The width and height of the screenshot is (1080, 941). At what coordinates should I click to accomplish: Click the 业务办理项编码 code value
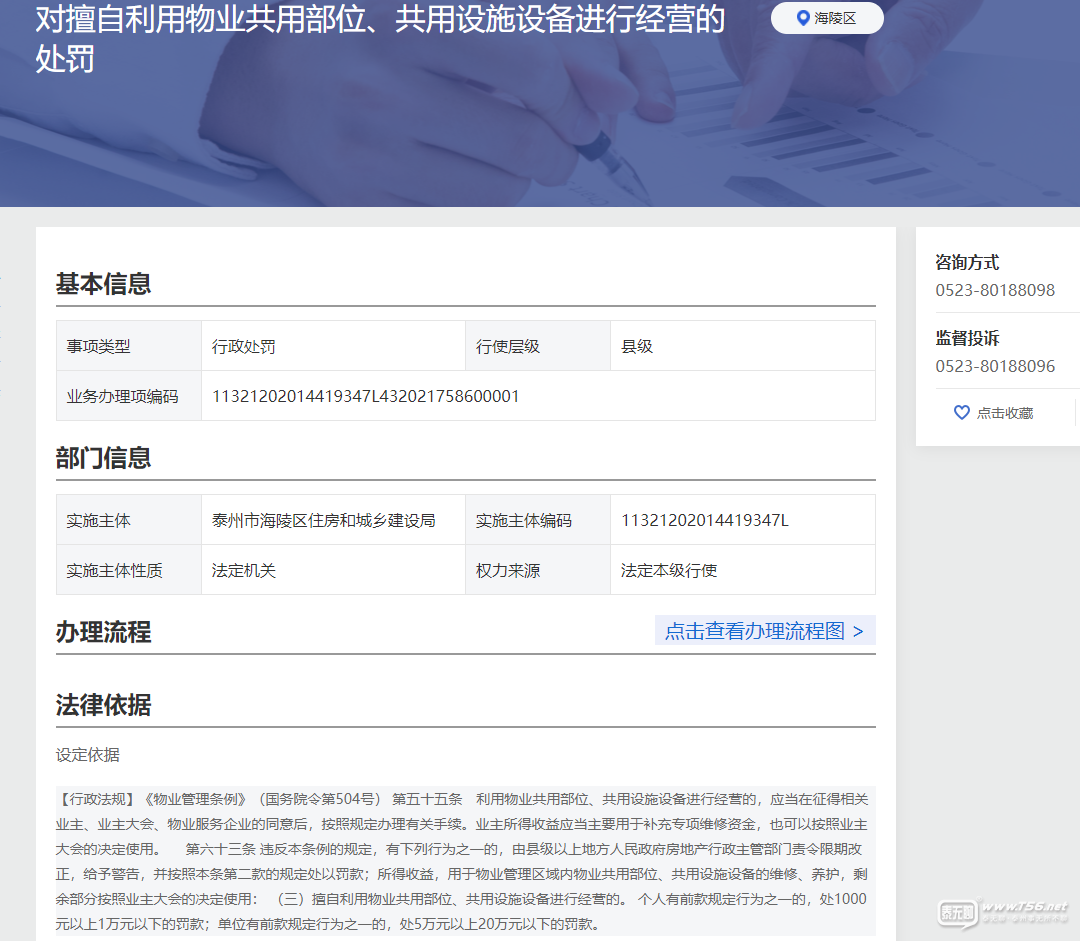click(365, 396)
